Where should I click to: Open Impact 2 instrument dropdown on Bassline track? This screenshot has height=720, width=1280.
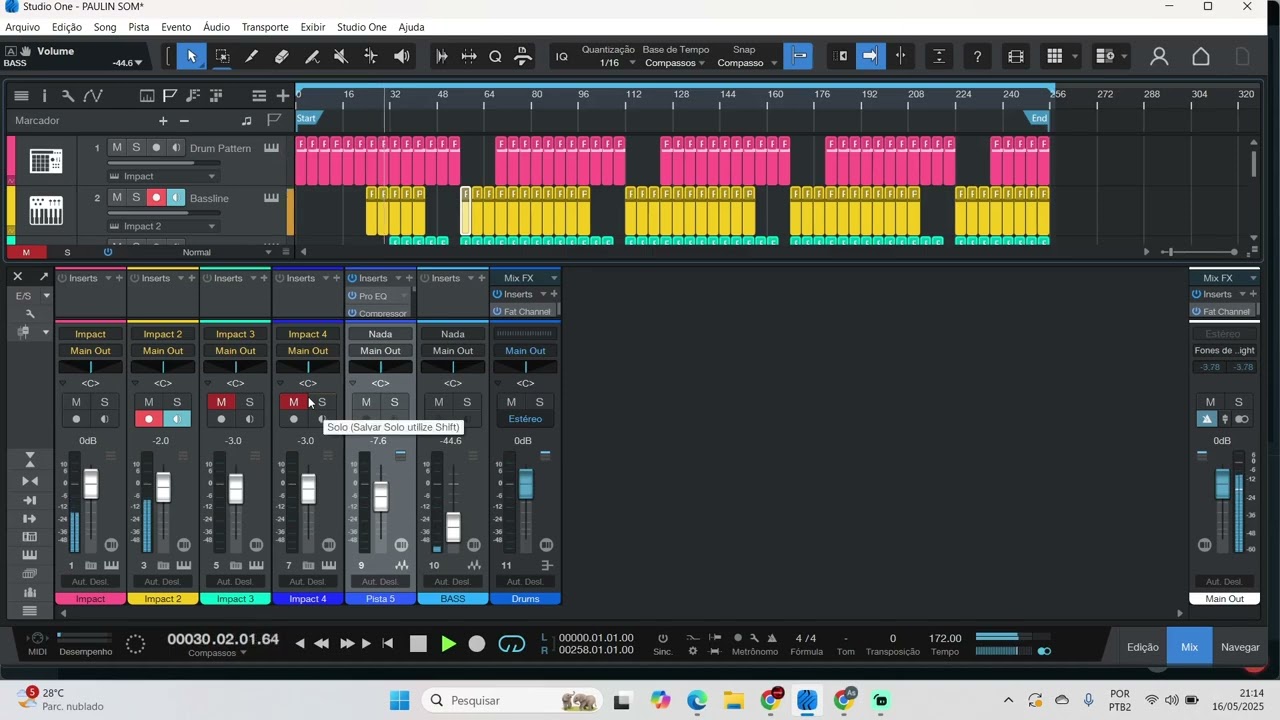click(x=163, y=226)
